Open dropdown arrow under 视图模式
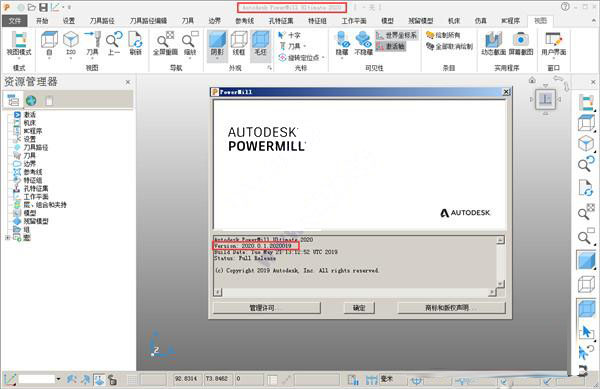The height and width of the screenshot is (389, 600). [x=19, y=59]
